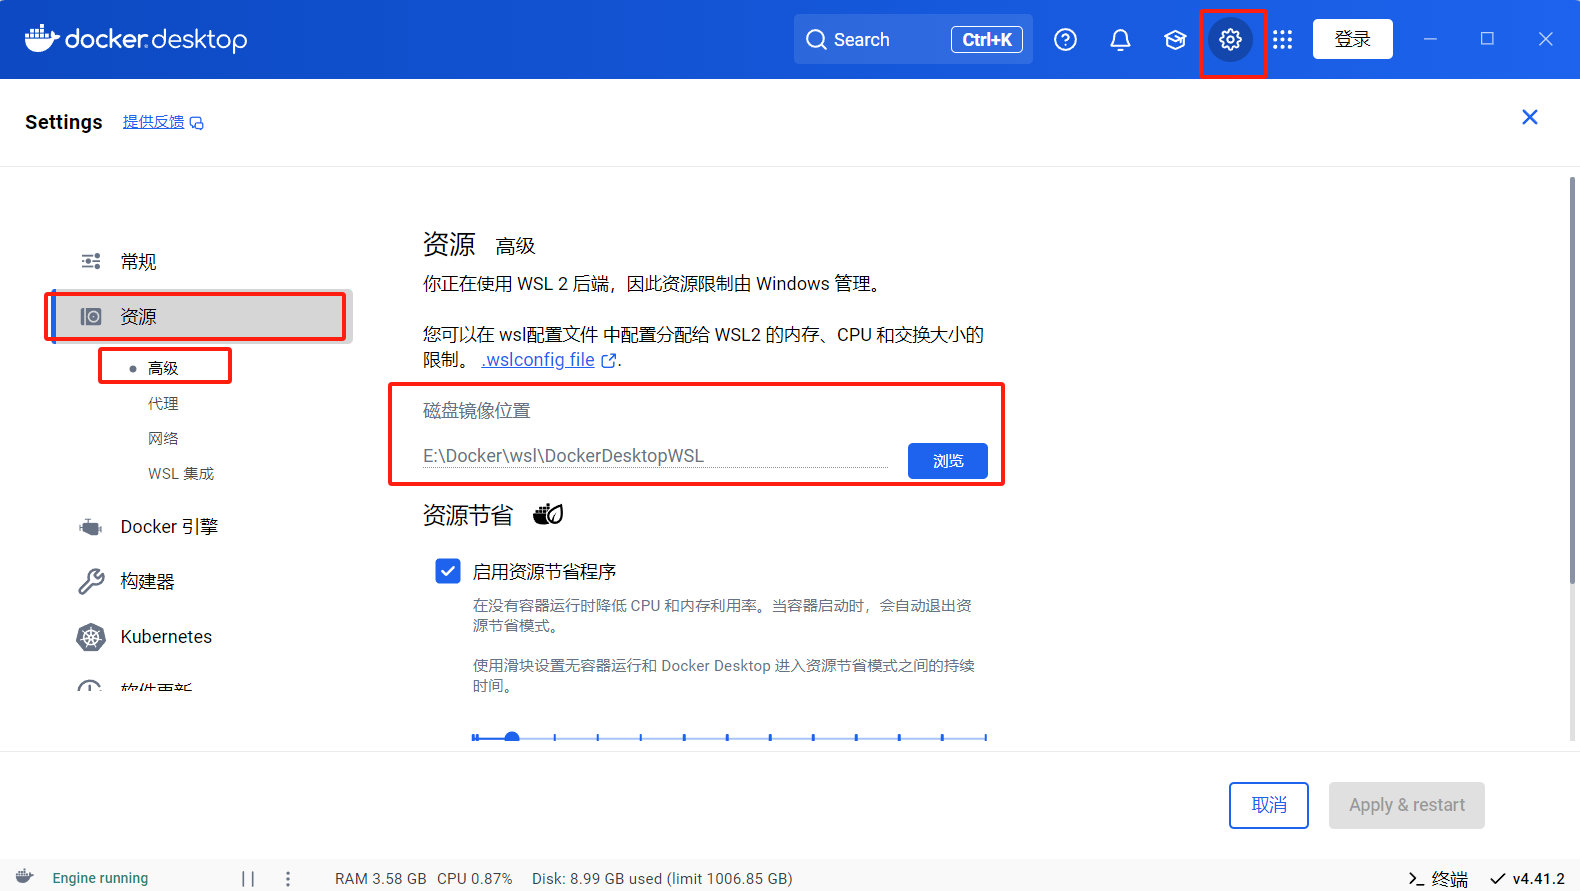Screen dimensions: 1580x891
Task: Click the Docker 引擎 whale icon
Action: [x=91, y=527]
